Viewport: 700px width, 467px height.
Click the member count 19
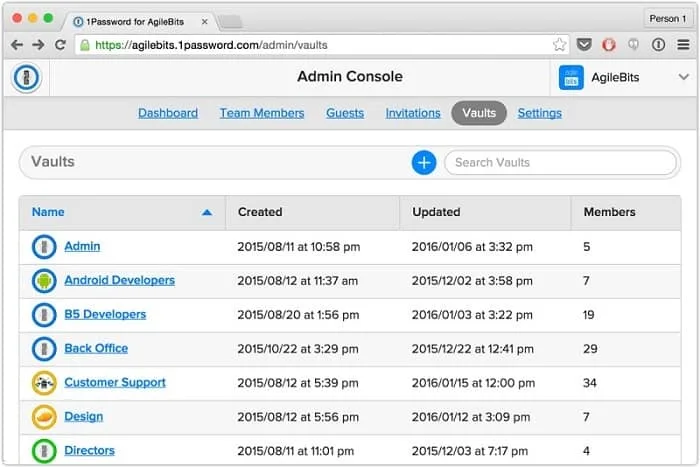coord(588,315)
